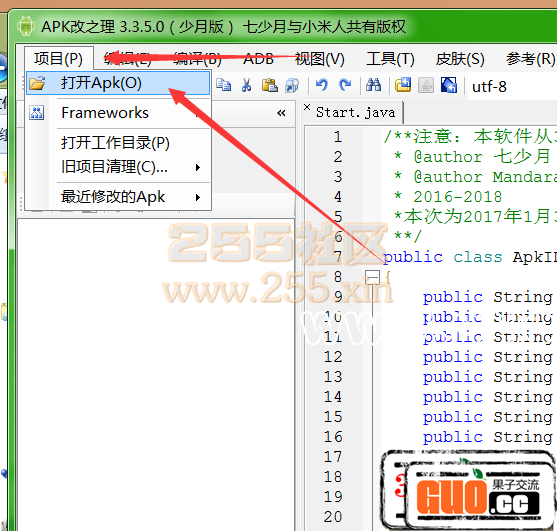Click line number 20 in gutter
Image resolution: width=557 pixels, height=531 pixels.
333,516
